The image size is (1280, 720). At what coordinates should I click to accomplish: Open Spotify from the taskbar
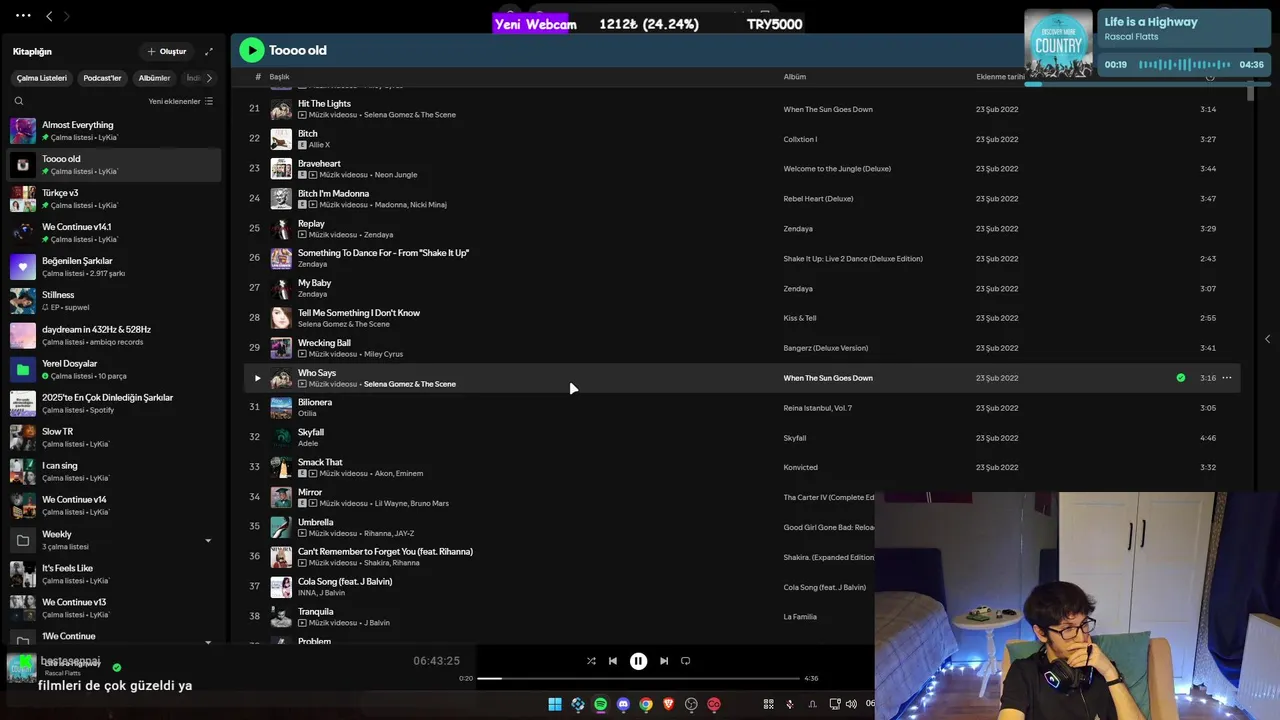coord(600,704)
